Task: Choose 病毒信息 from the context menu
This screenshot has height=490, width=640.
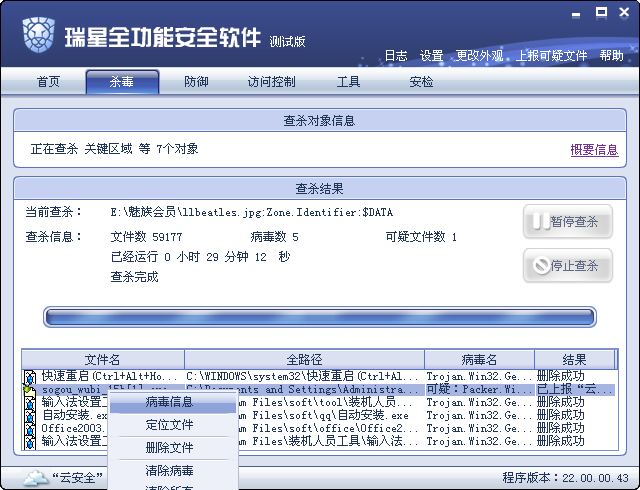Action: 173,402
